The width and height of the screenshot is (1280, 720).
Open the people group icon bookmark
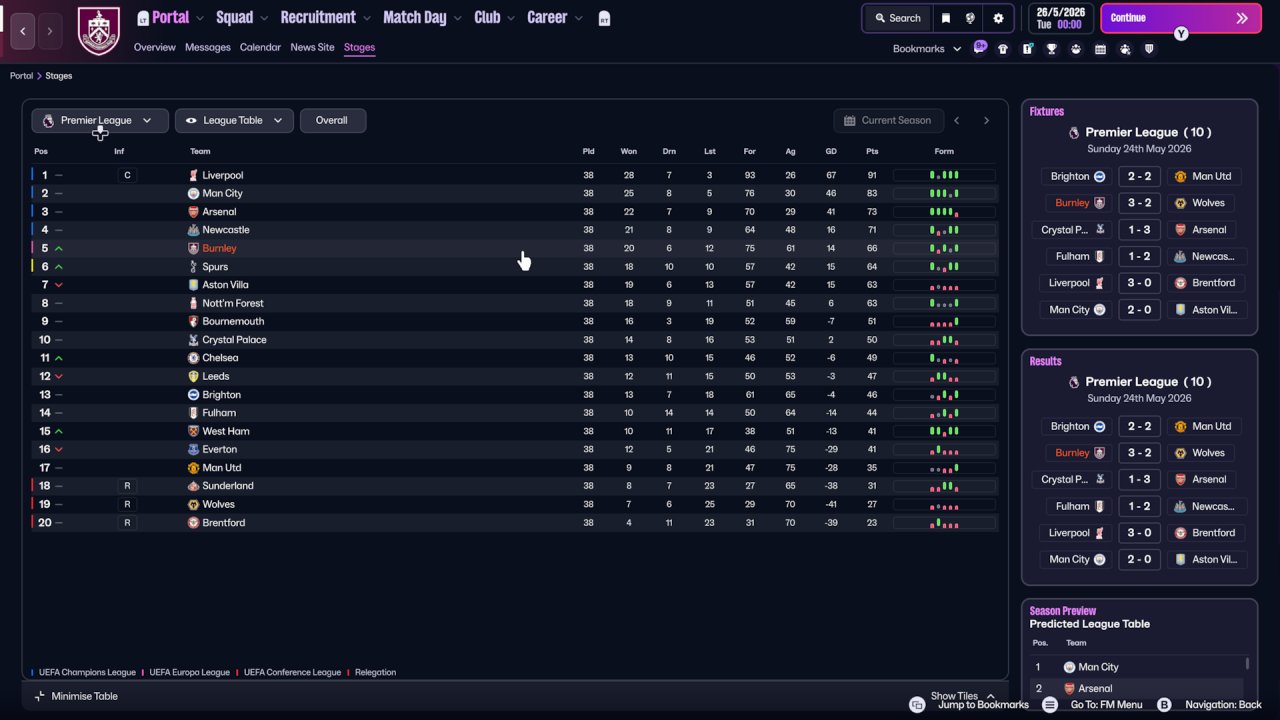1076,49
